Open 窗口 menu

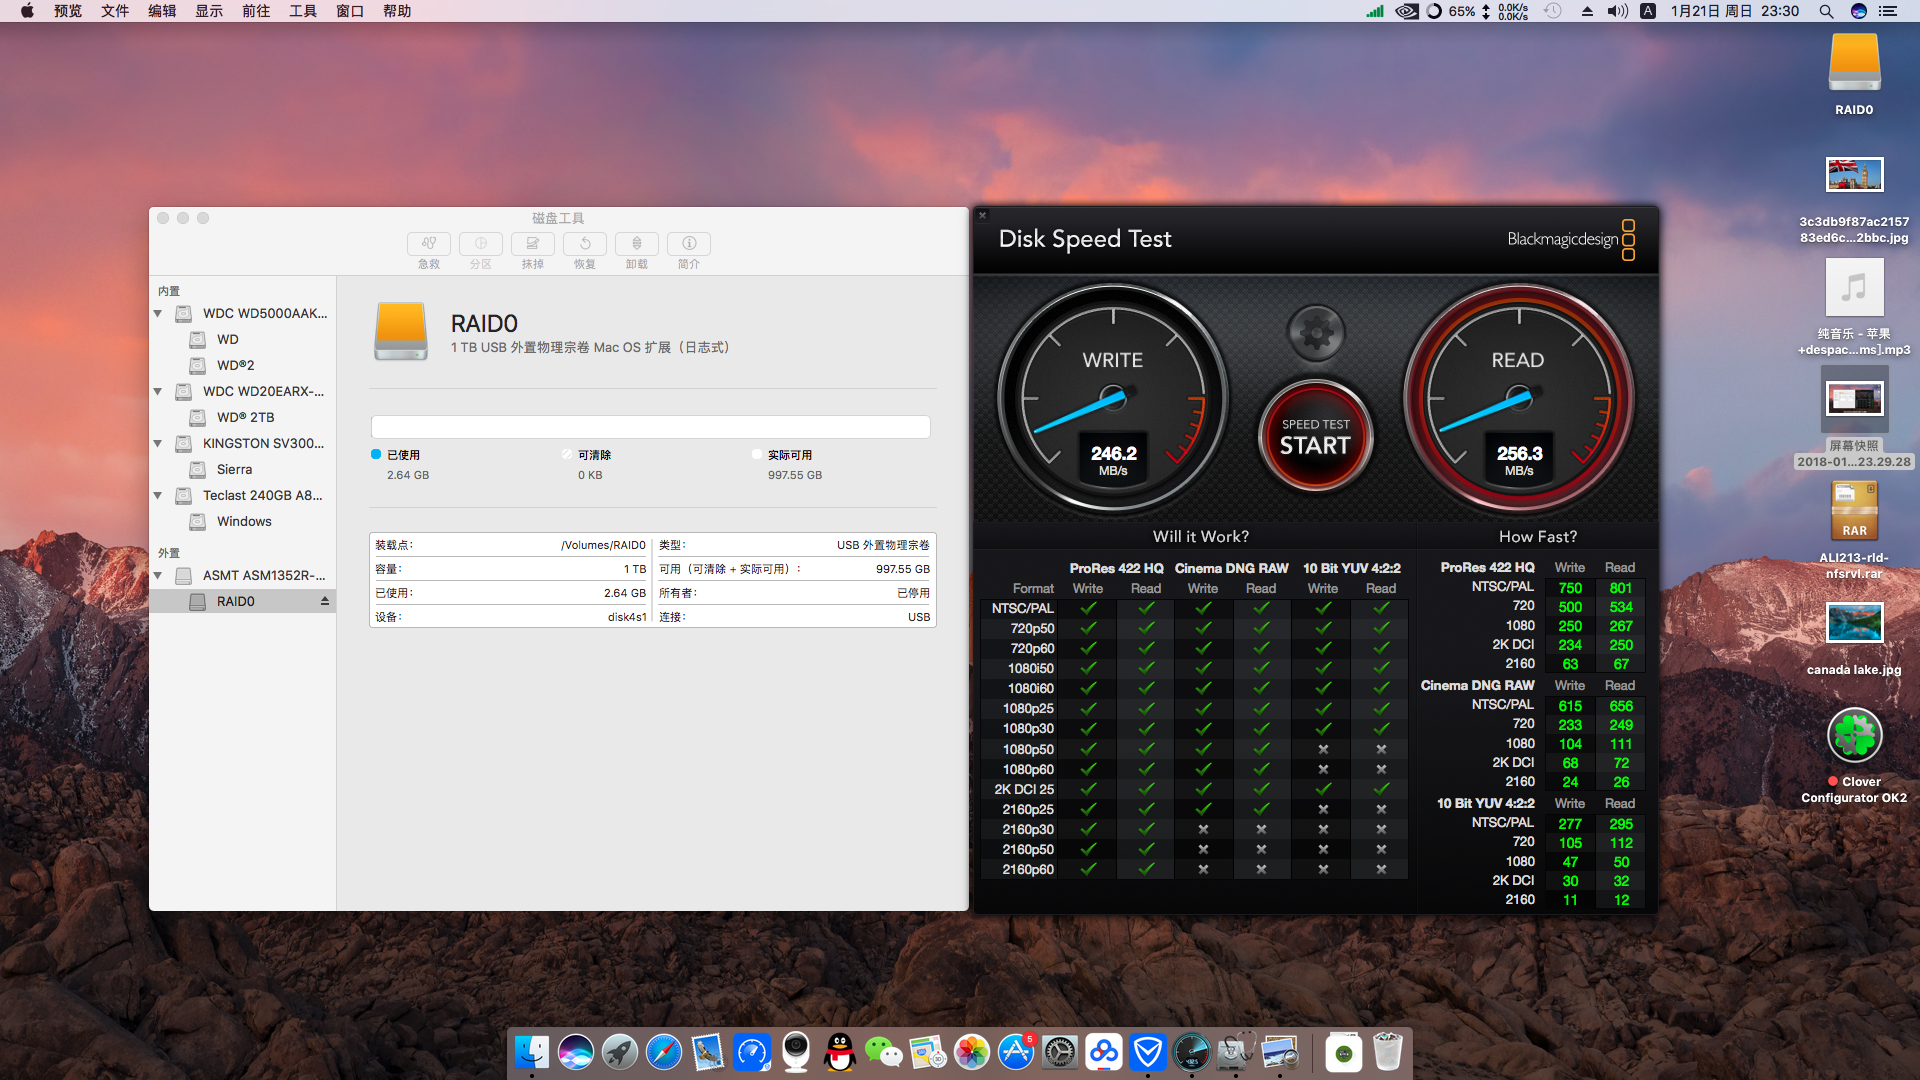[x=350, y=11]
